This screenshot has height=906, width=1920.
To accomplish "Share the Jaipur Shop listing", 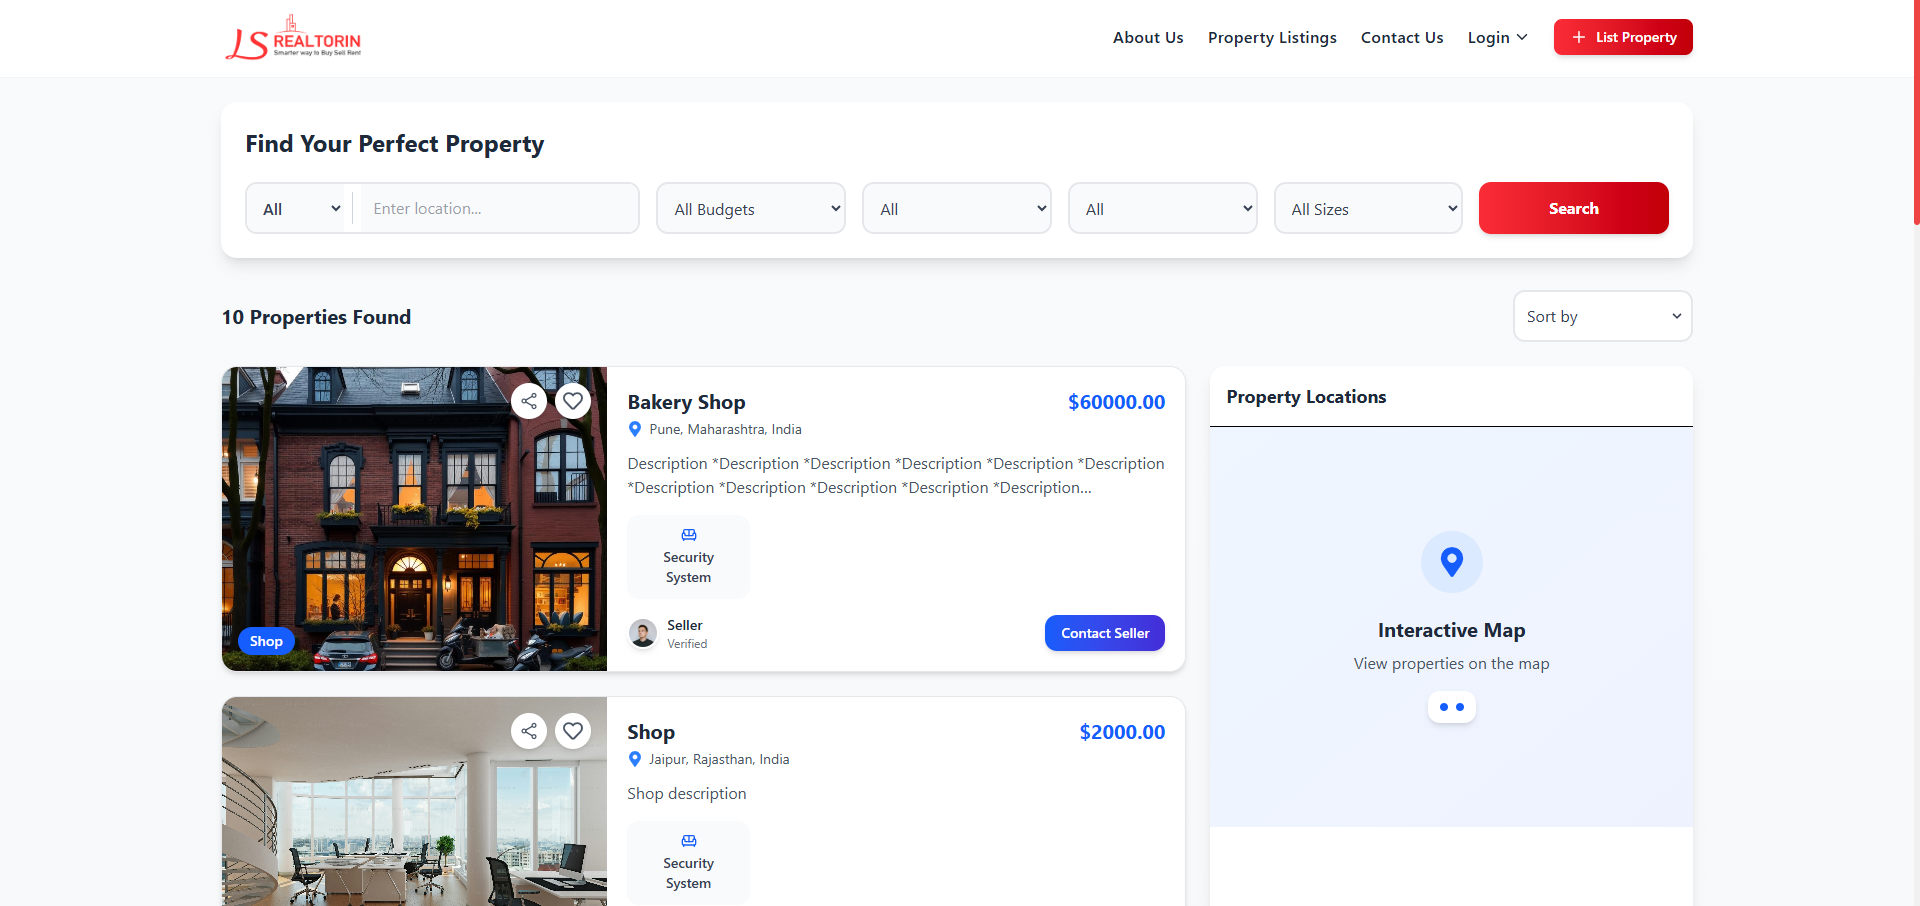I will [x=529, y=731].
